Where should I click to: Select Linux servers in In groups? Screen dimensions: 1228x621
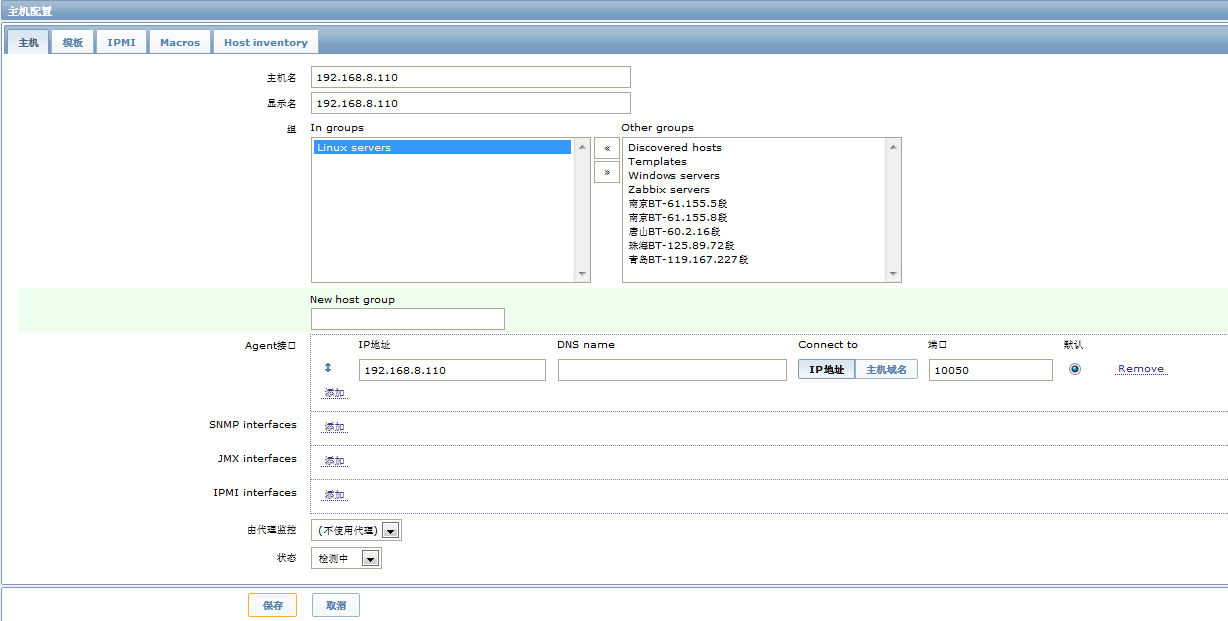click(443, 147)
